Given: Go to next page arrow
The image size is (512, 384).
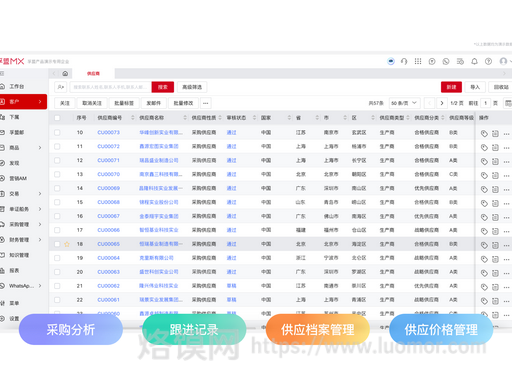Looking at the screenshot, I should pos(442,103).
